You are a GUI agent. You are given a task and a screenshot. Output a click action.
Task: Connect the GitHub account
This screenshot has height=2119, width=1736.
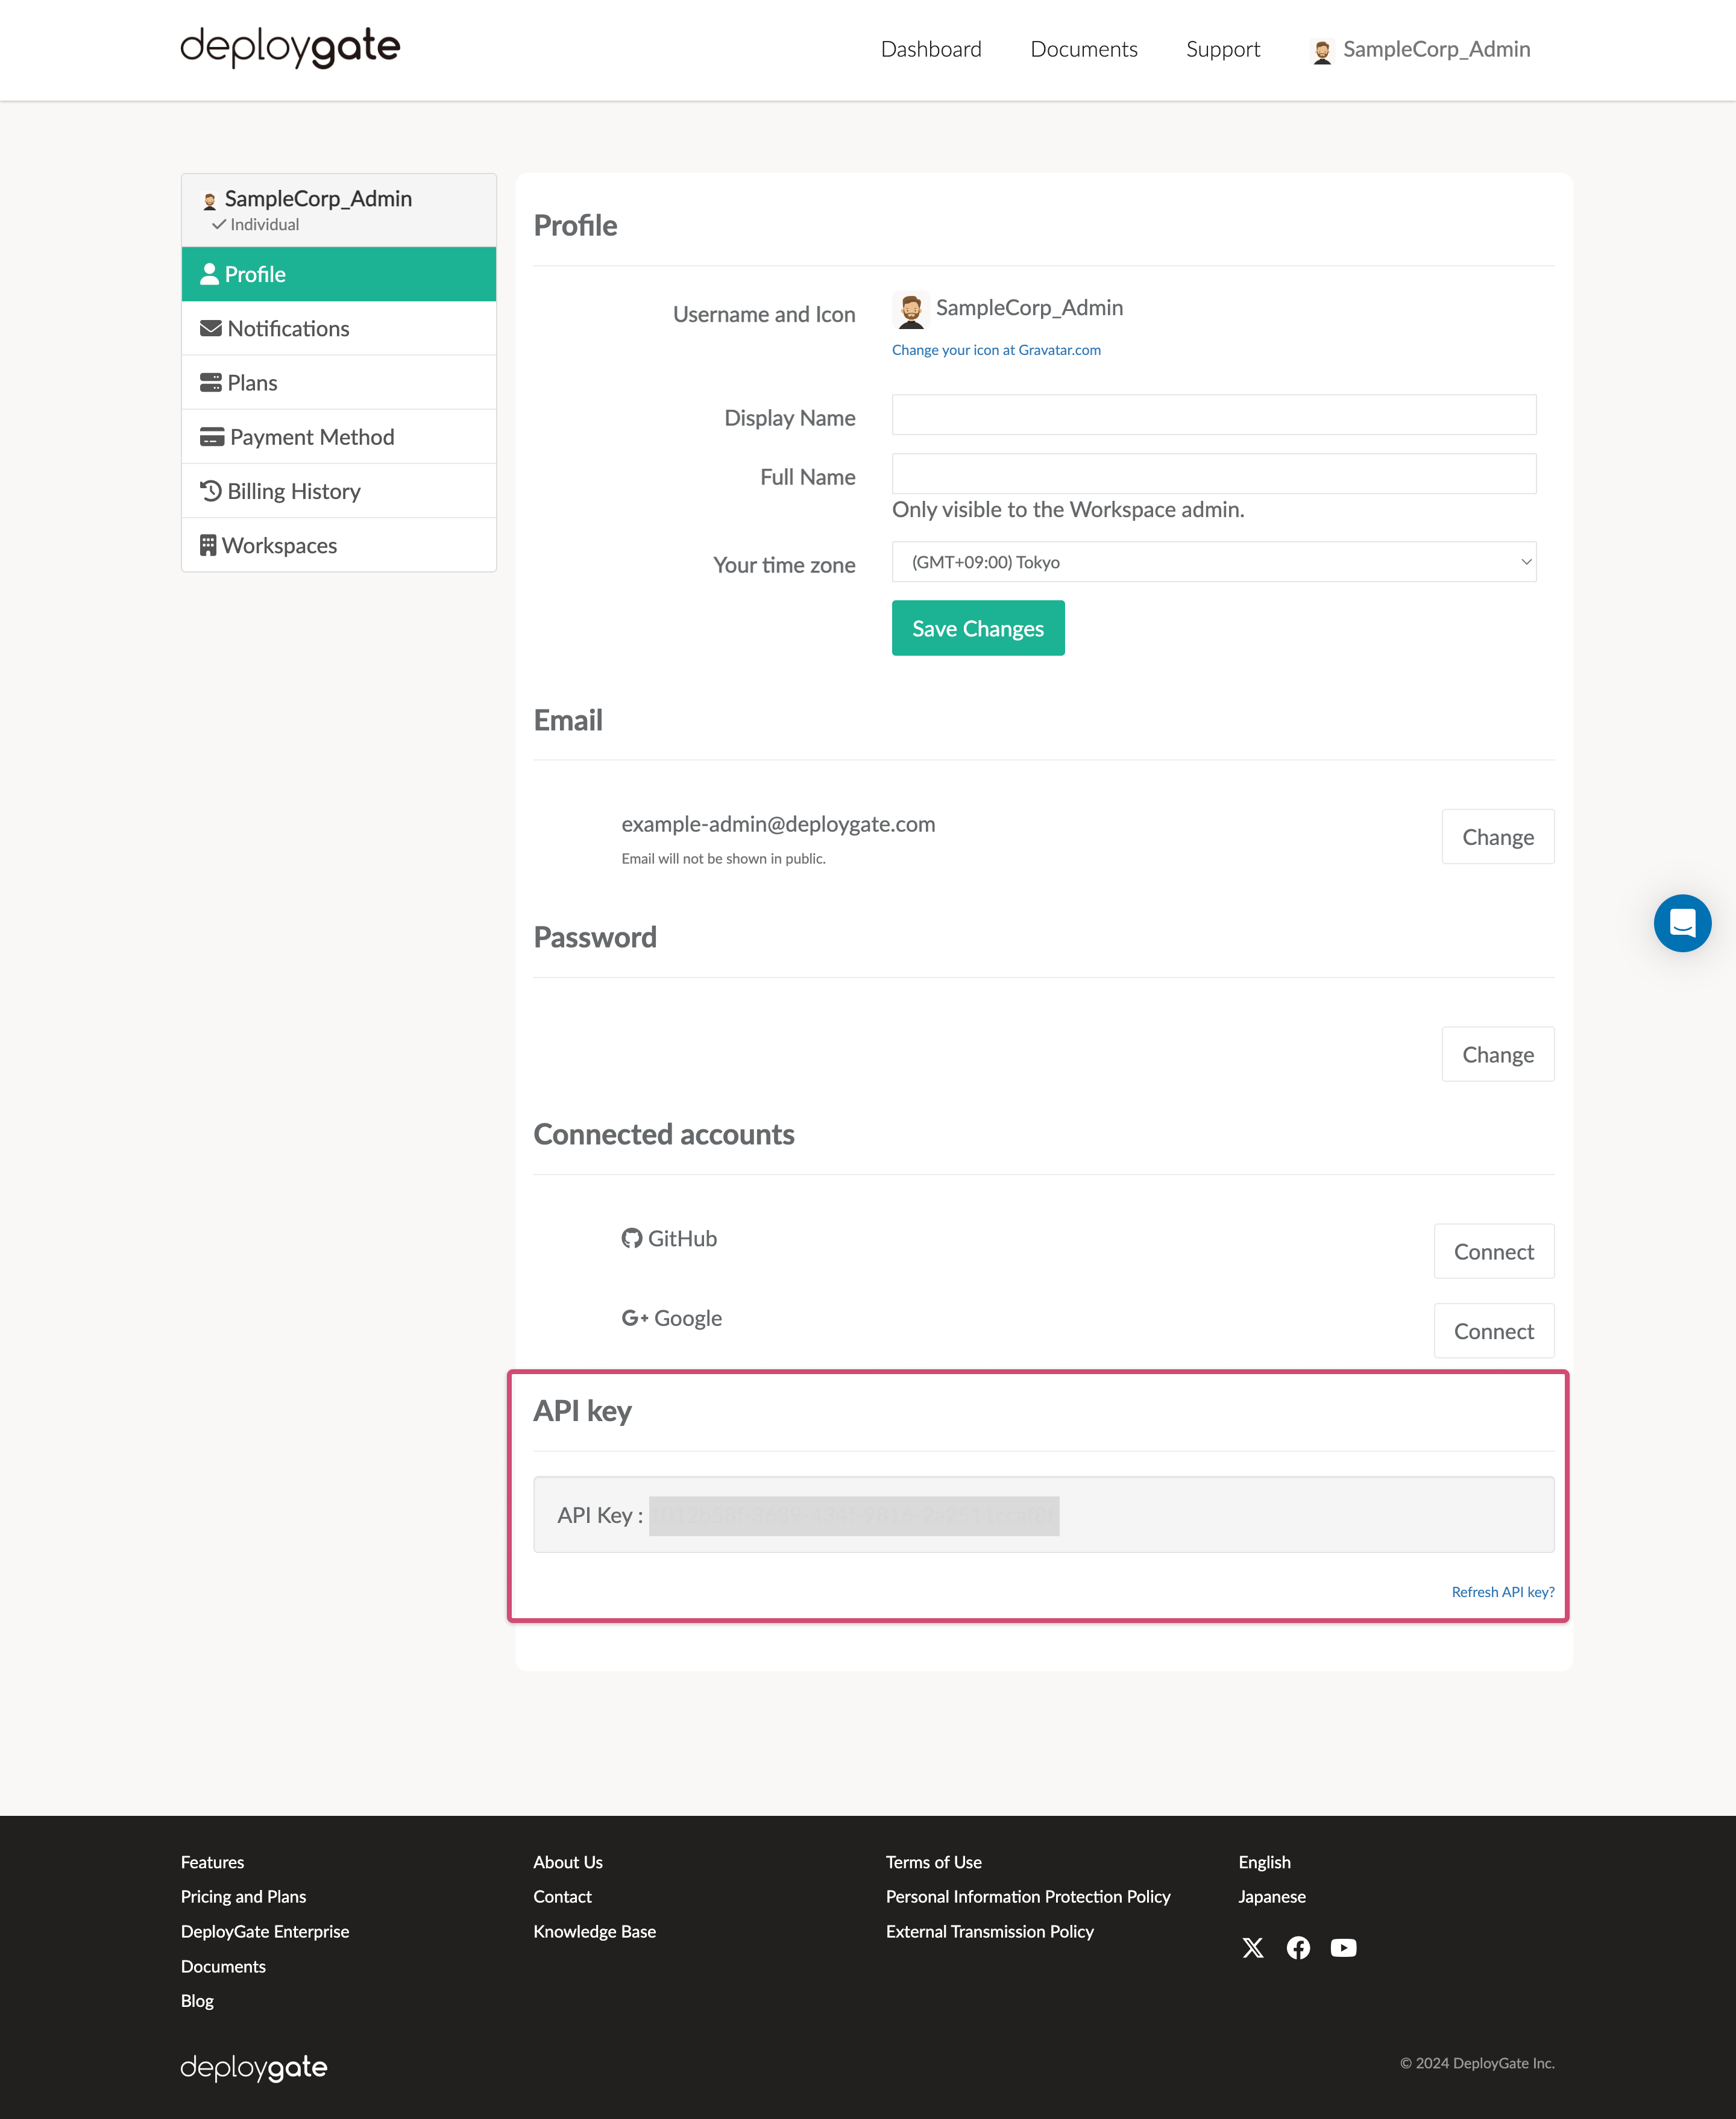[x=1494, y=1251]
